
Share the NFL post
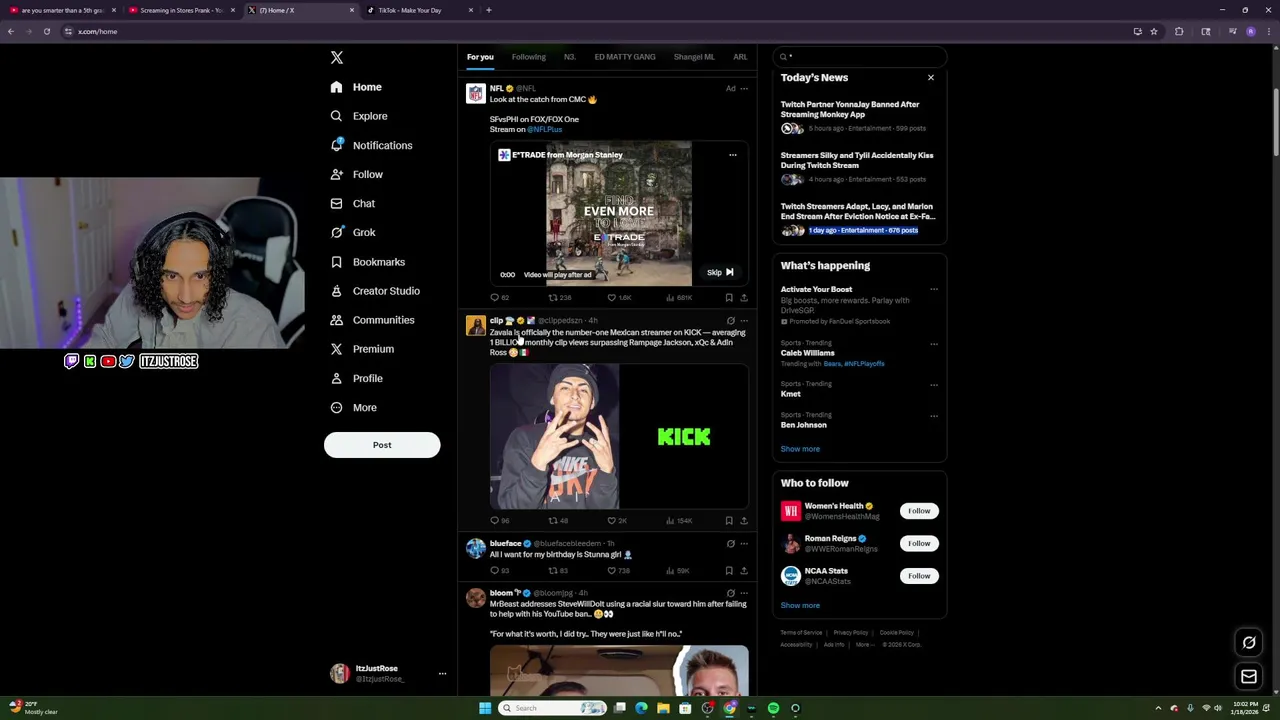pos(744,298)
